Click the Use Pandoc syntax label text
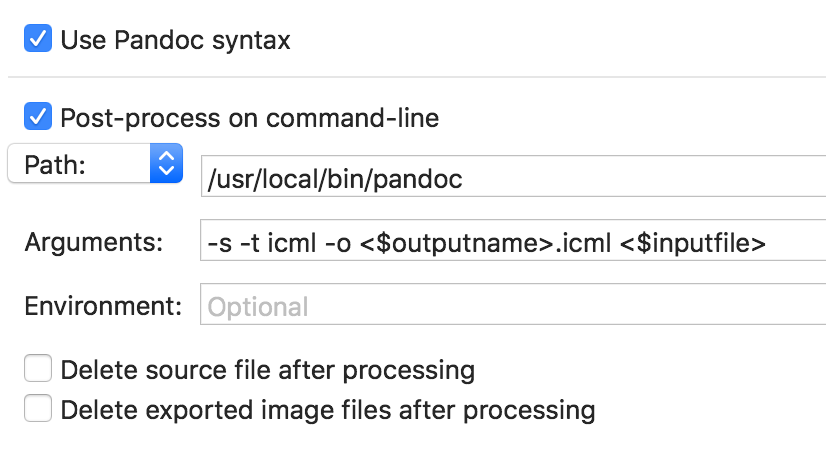Image resolution: width=826 pixels, height=460 pixels. coord(175,40)
